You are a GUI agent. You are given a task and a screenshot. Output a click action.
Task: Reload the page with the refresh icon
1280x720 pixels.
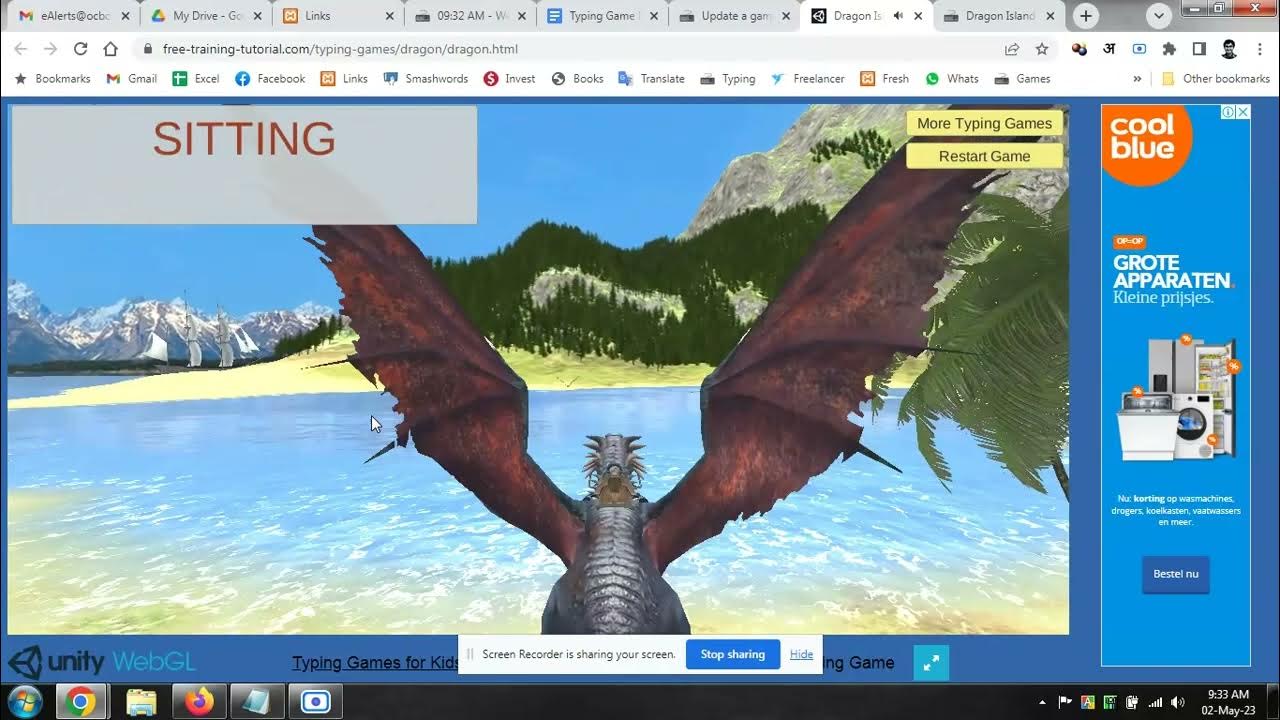point(81,49)
